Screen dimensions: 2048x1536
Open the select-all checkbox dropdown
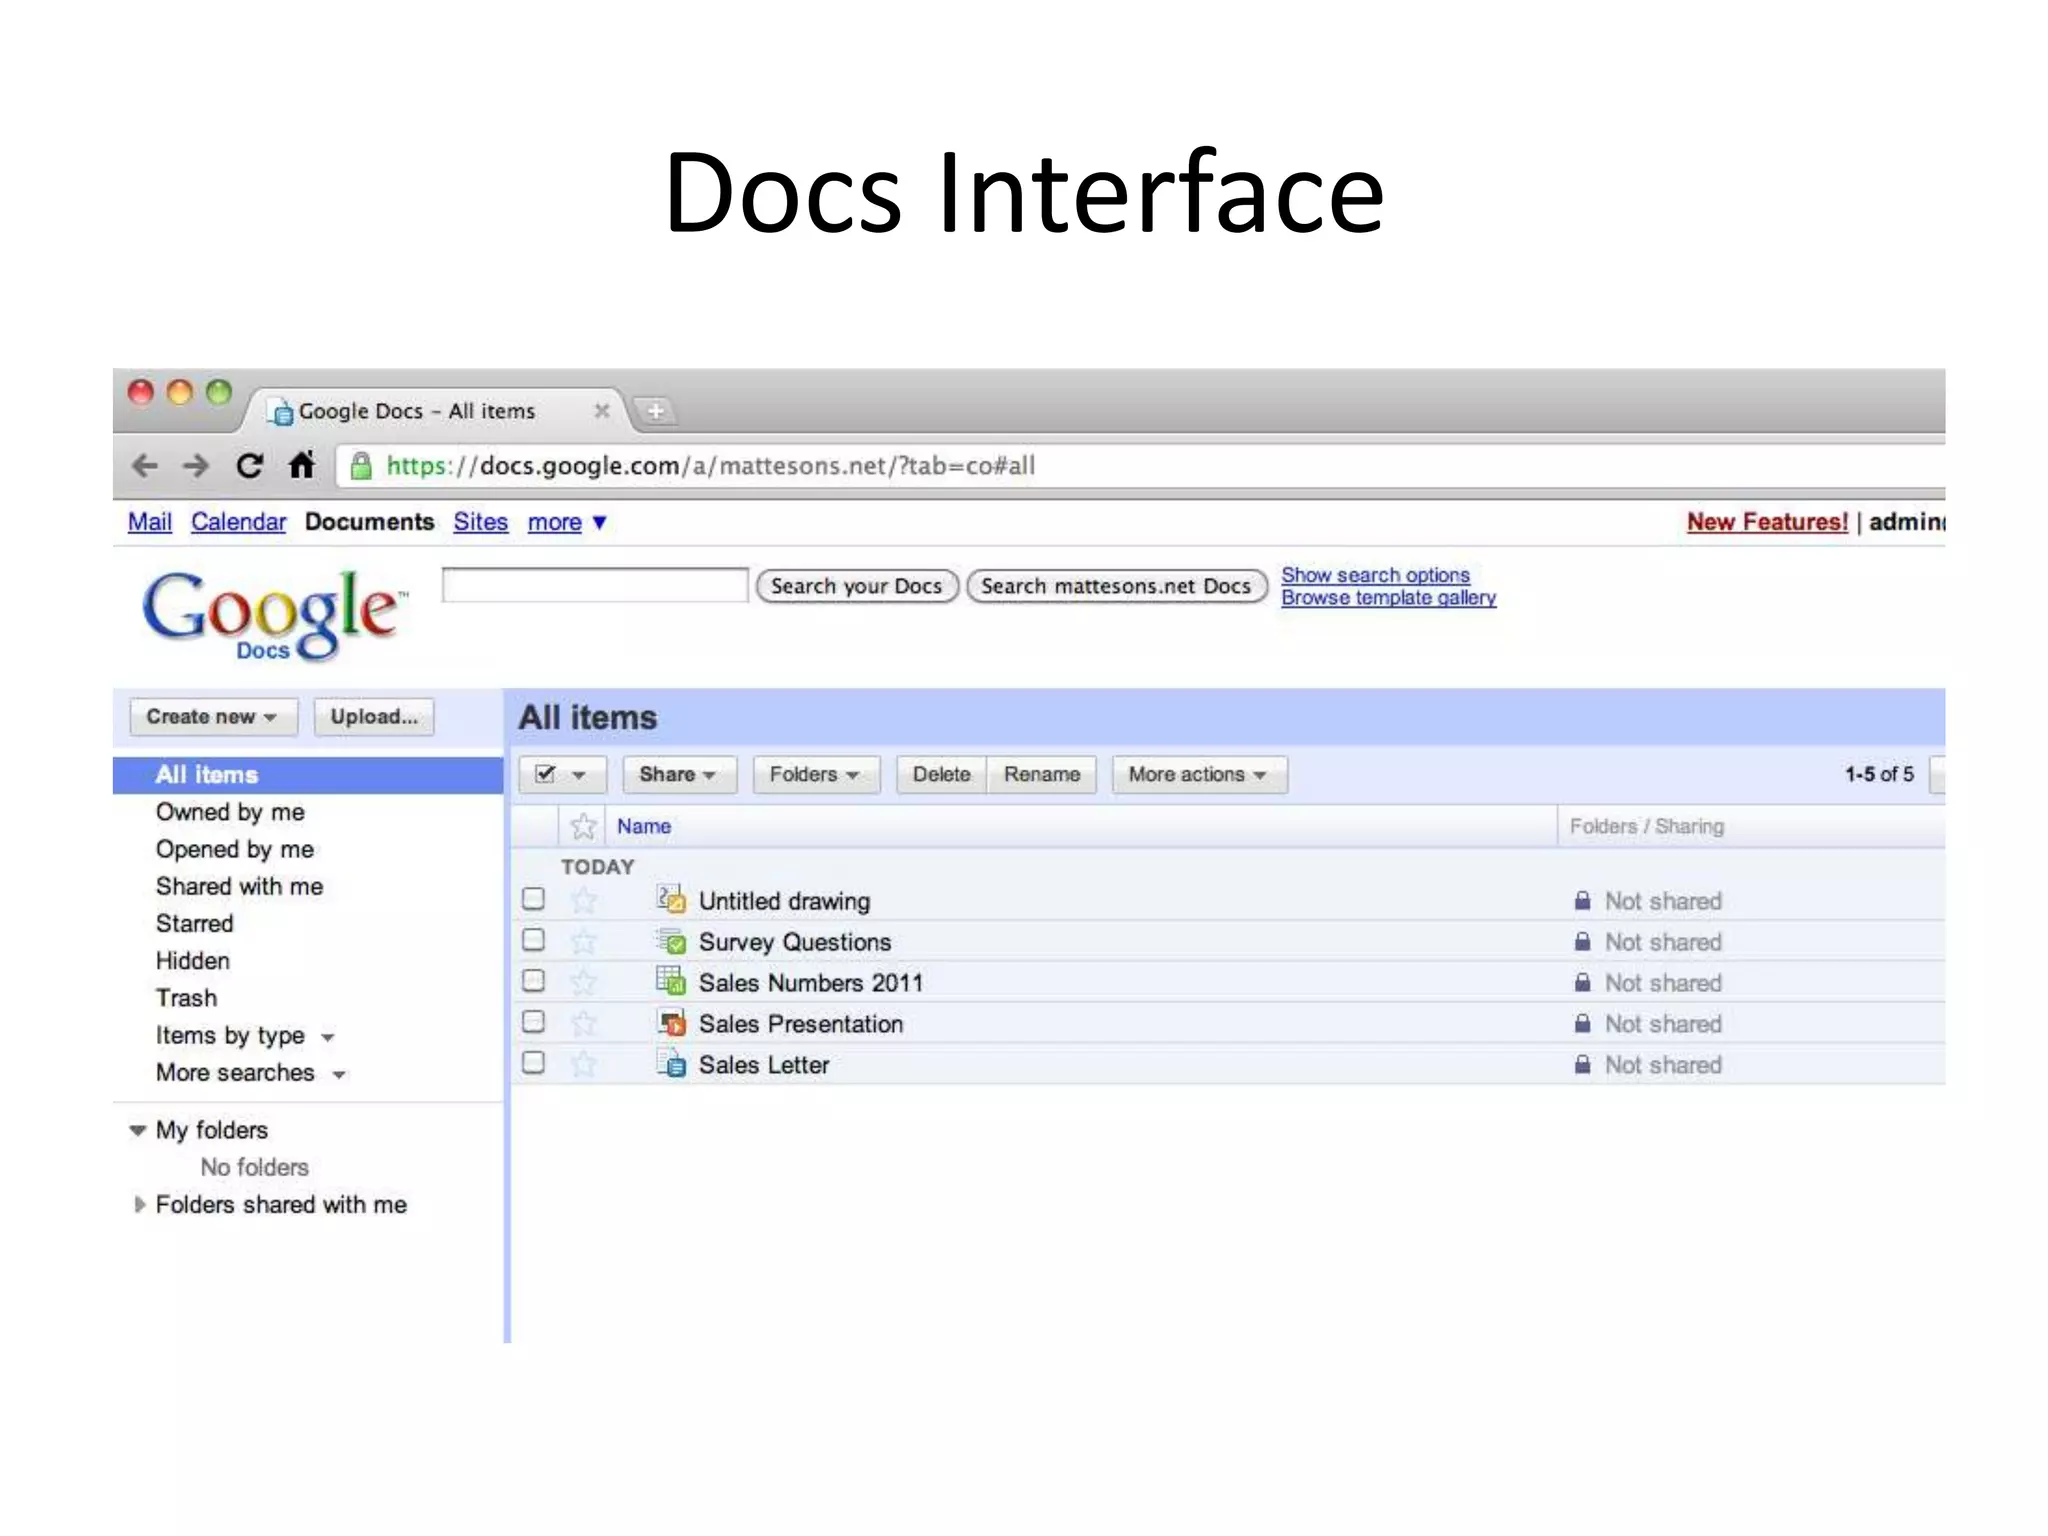coord(562,774)
